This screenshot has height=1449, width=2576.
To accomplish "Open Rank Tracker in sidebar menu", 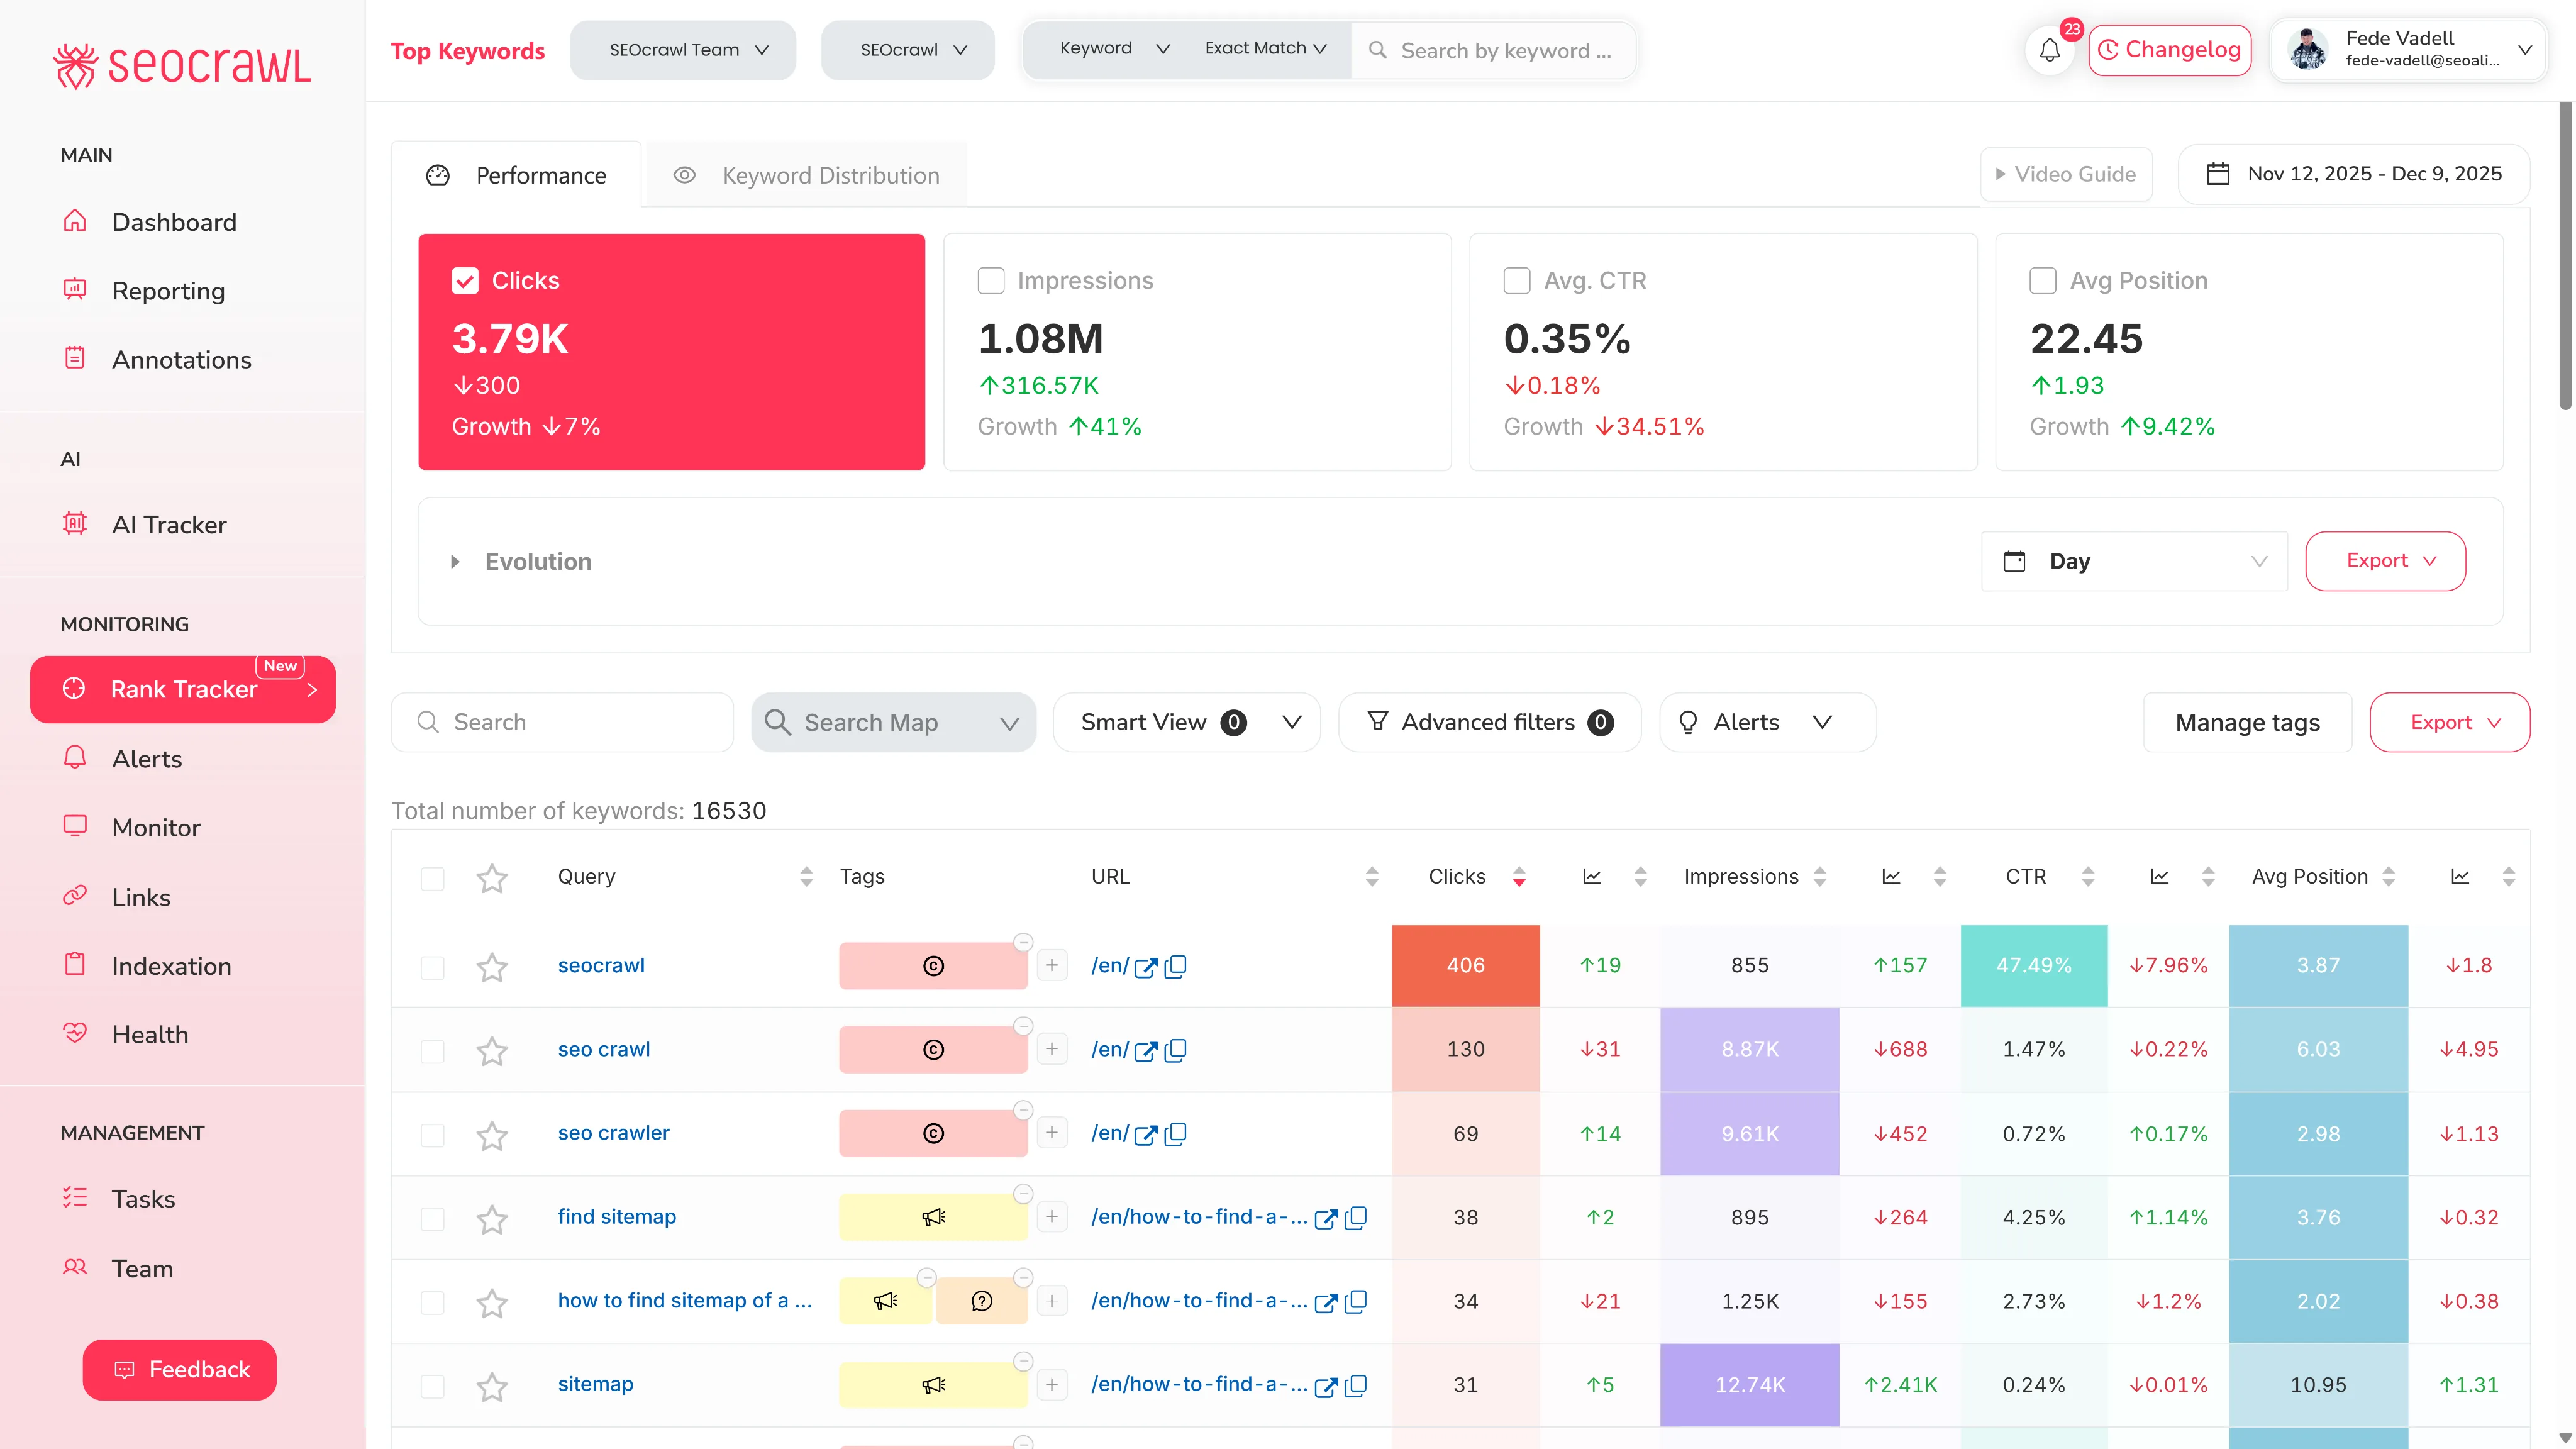I will tap(183, 689).
